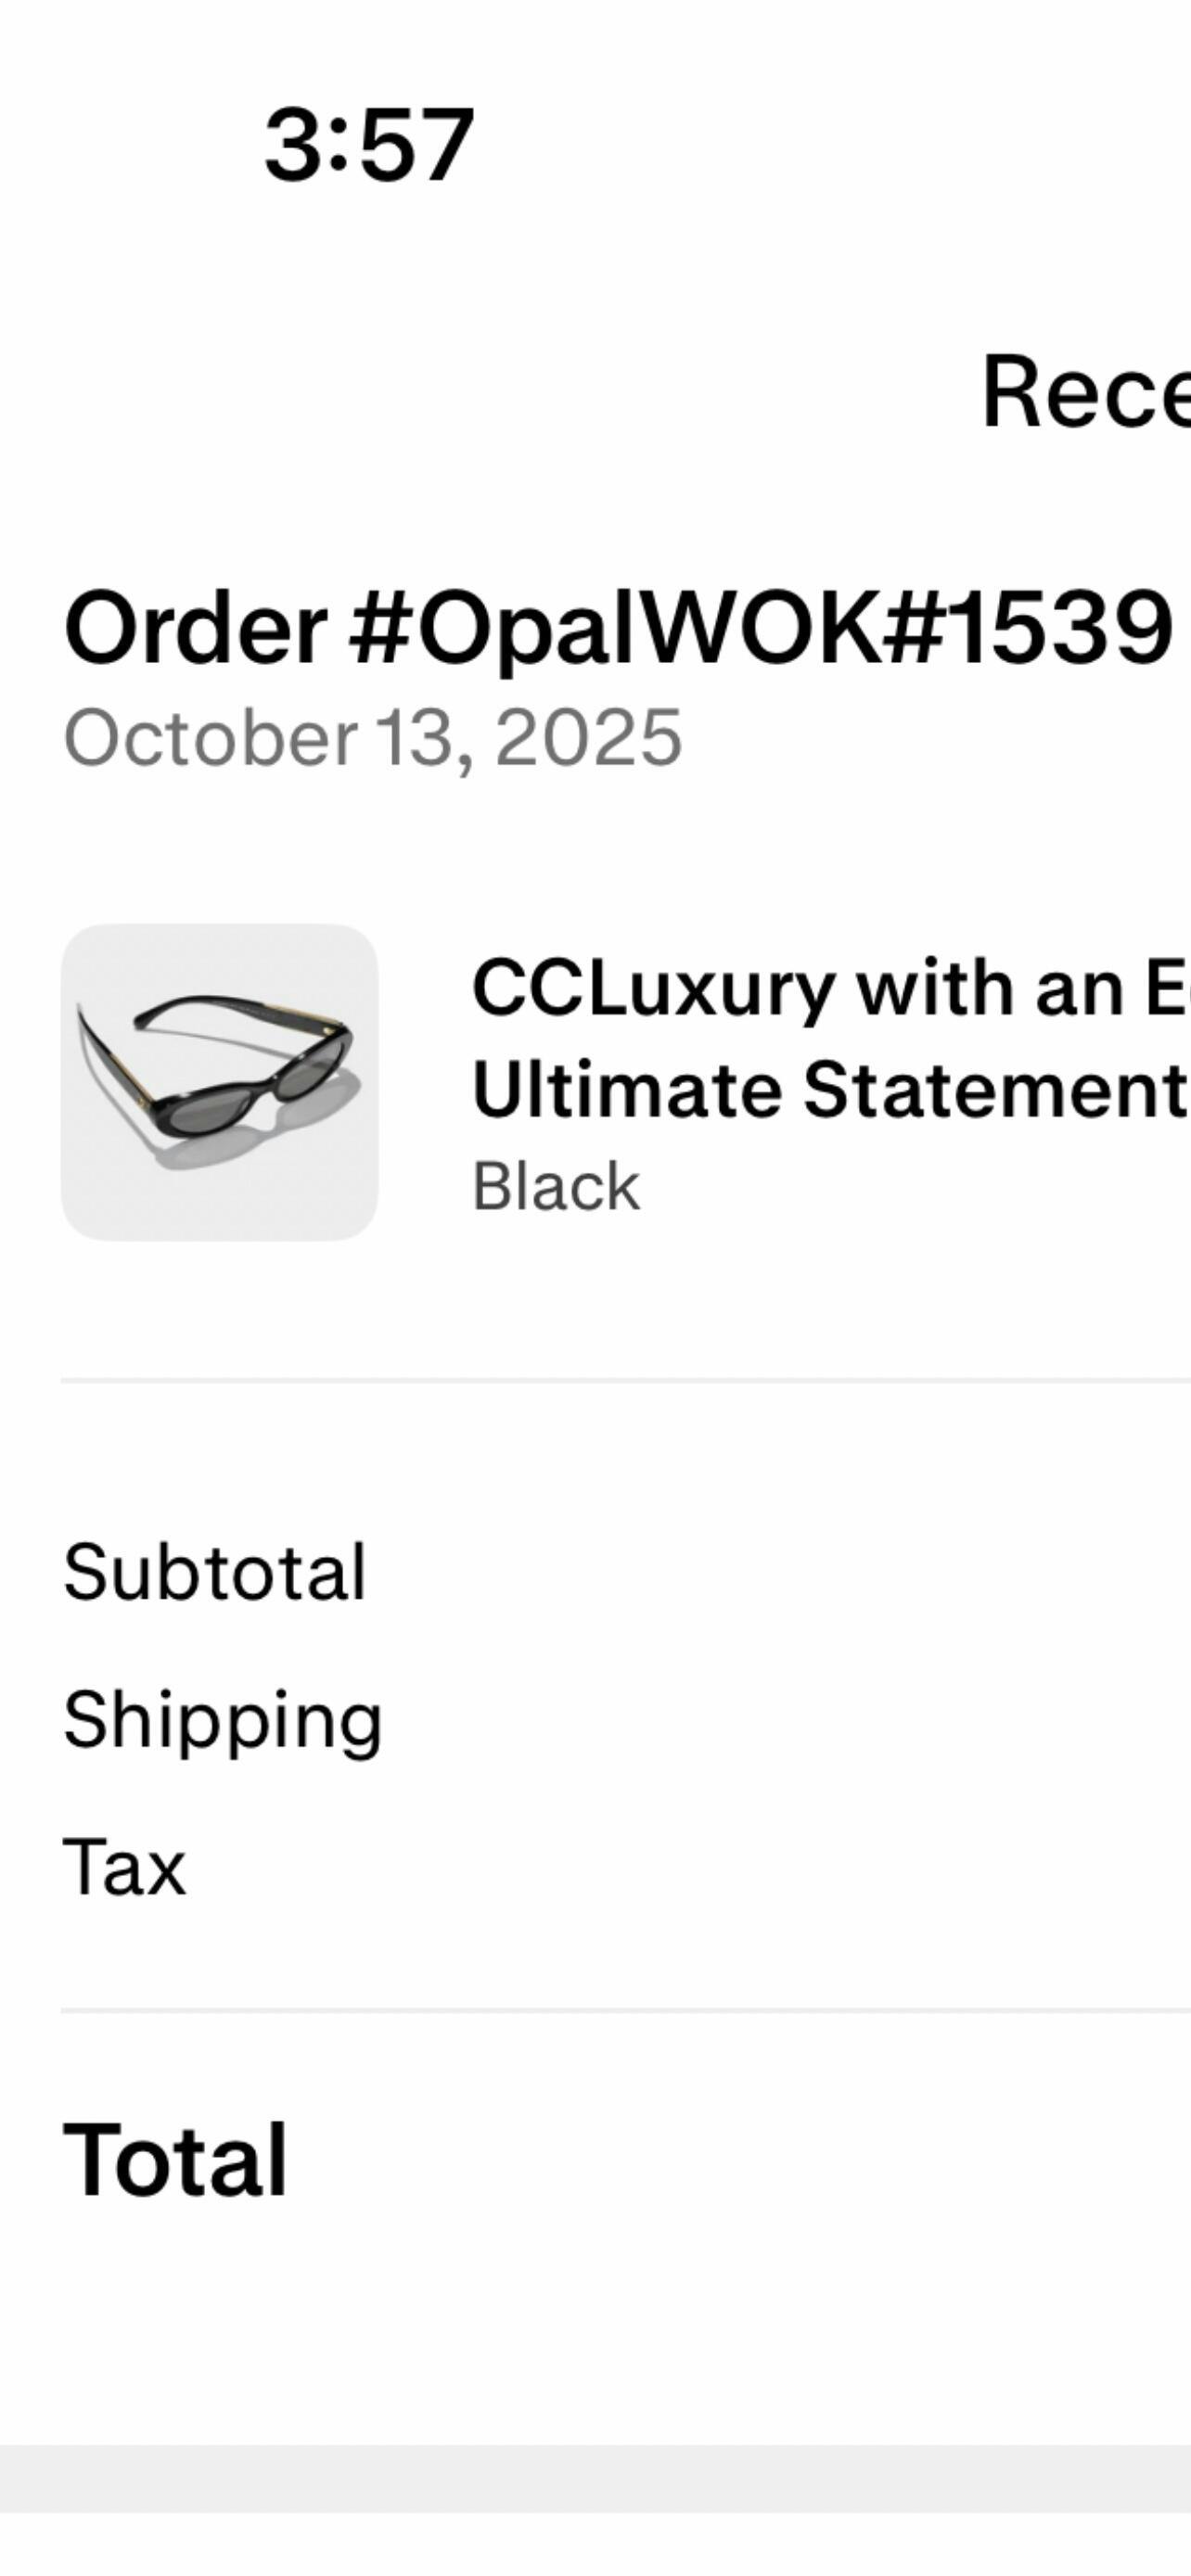Viewport: 1191px width, 2576px height.
Task: Tap the October 13, 2025 order date
Action: pos(372,738)
